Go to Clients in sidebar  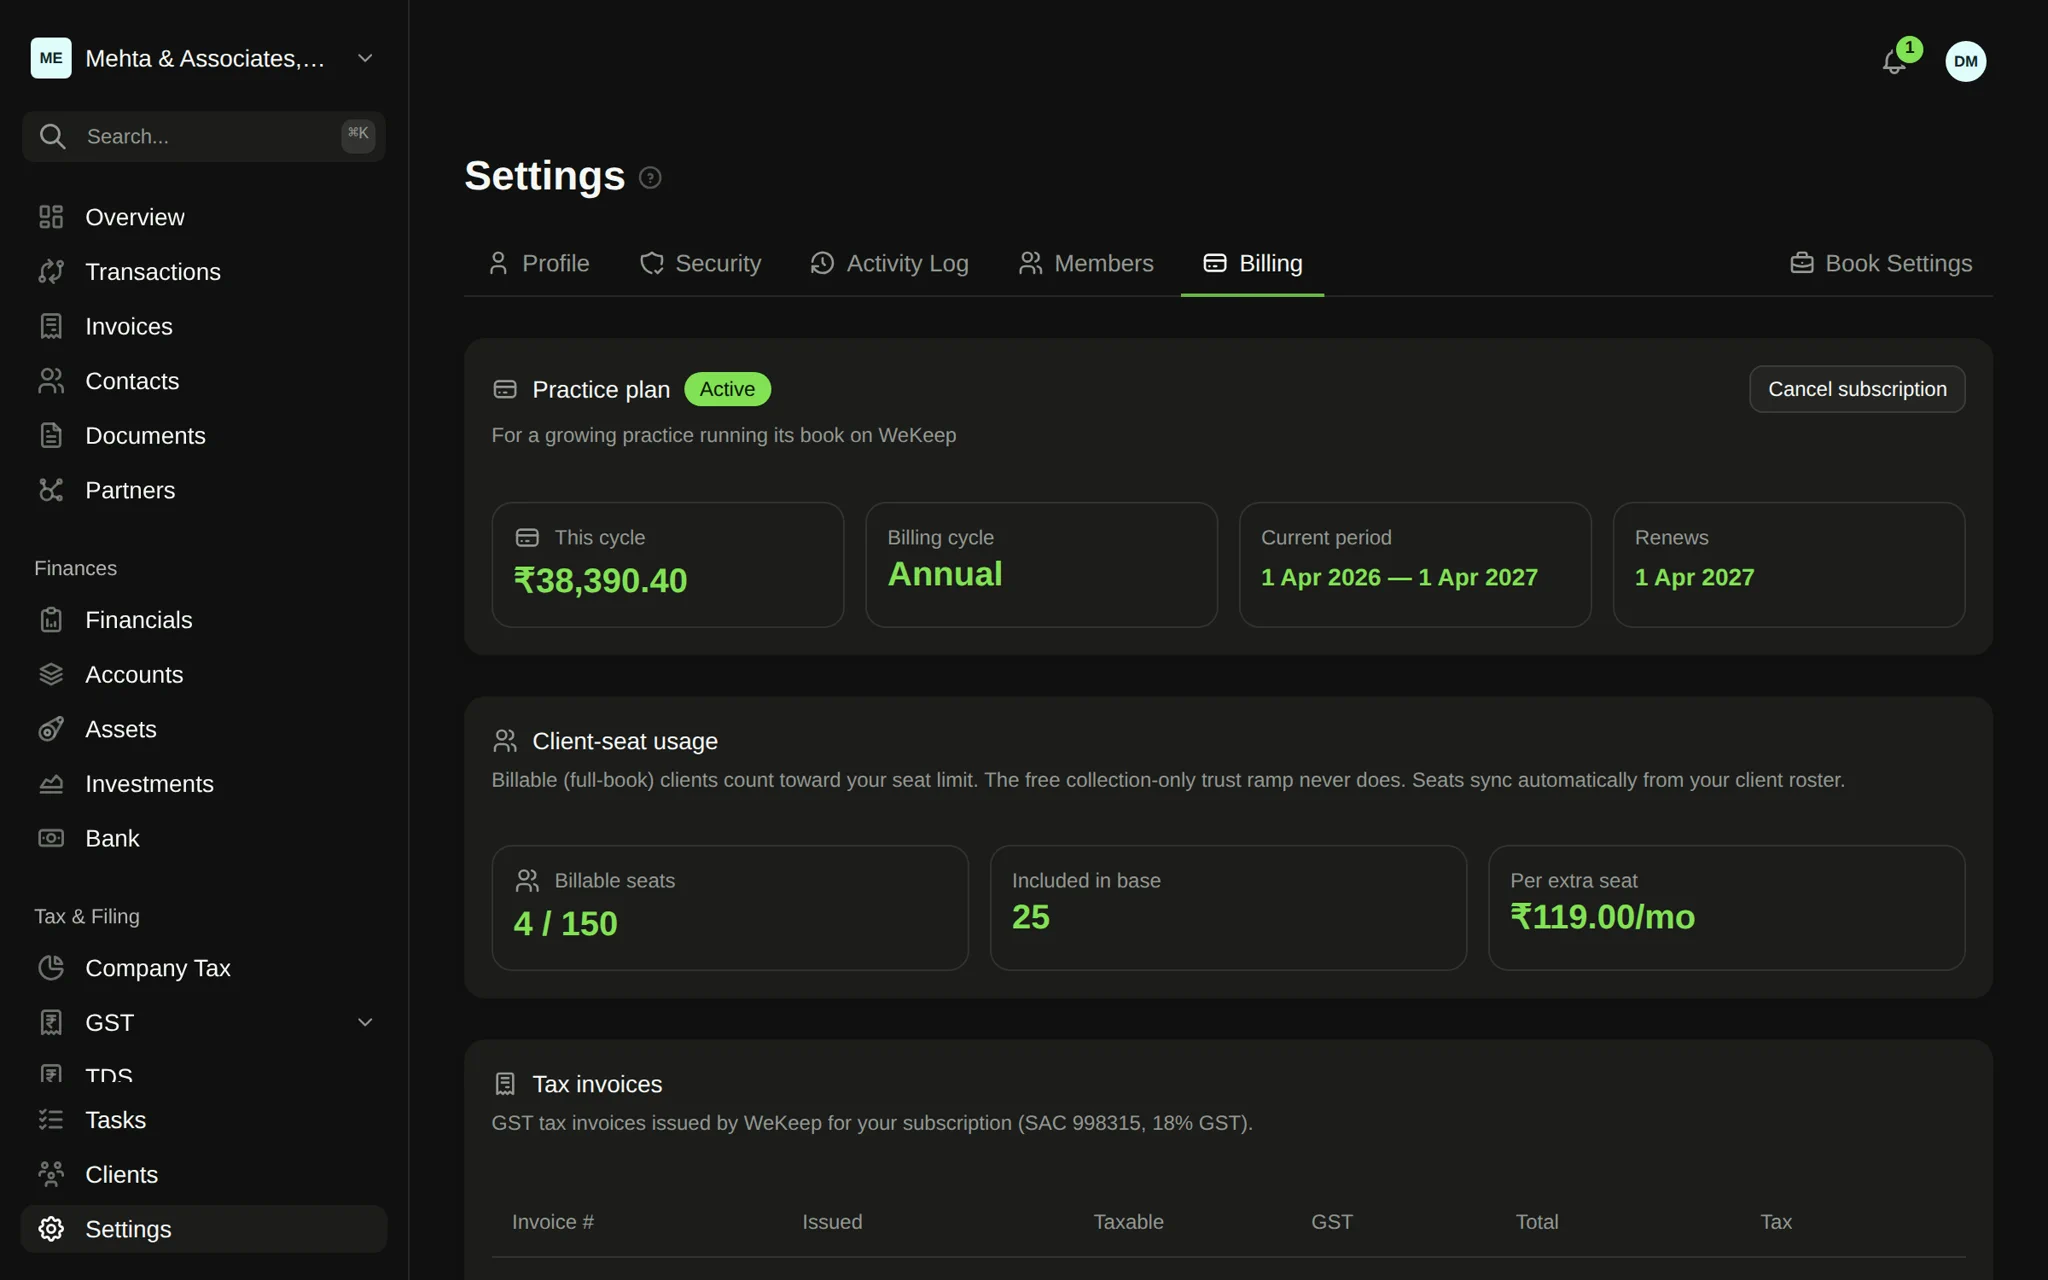coord(204,1174)
